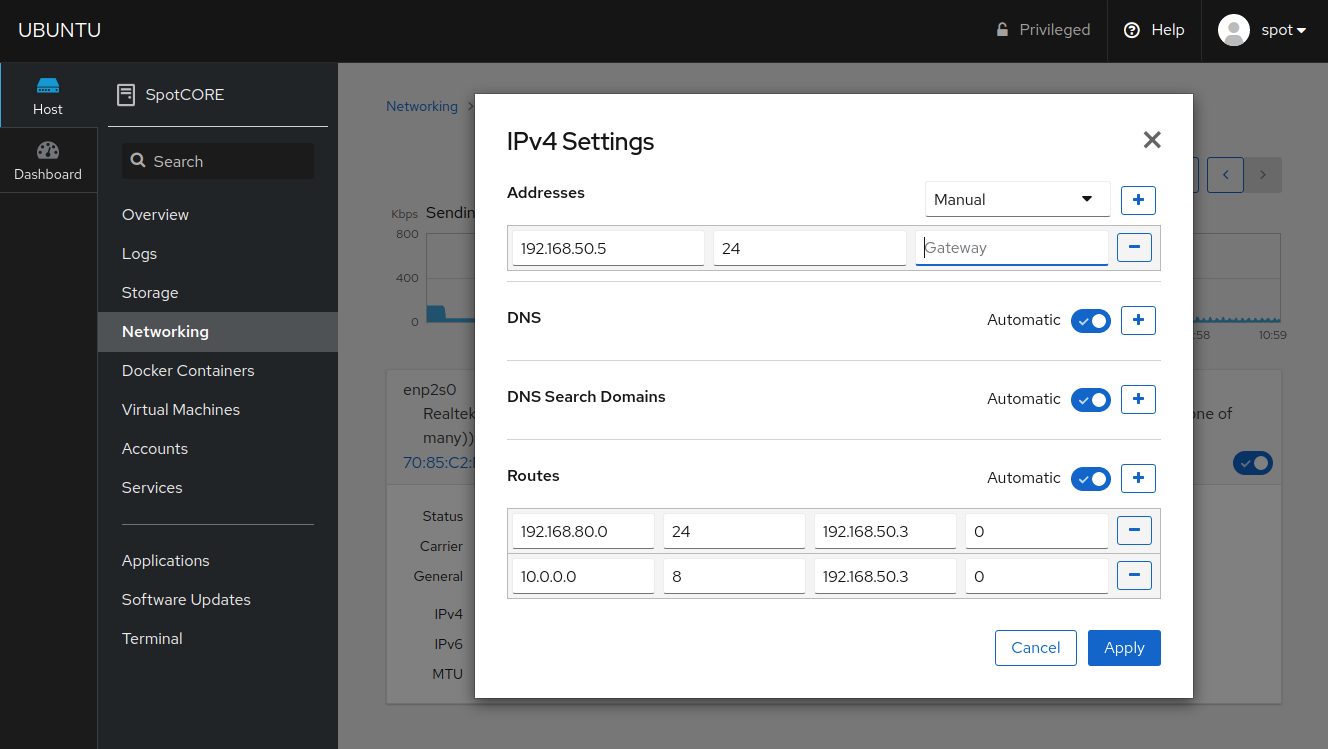Remove the 192.168.80.0 route row

(1134, 531)
